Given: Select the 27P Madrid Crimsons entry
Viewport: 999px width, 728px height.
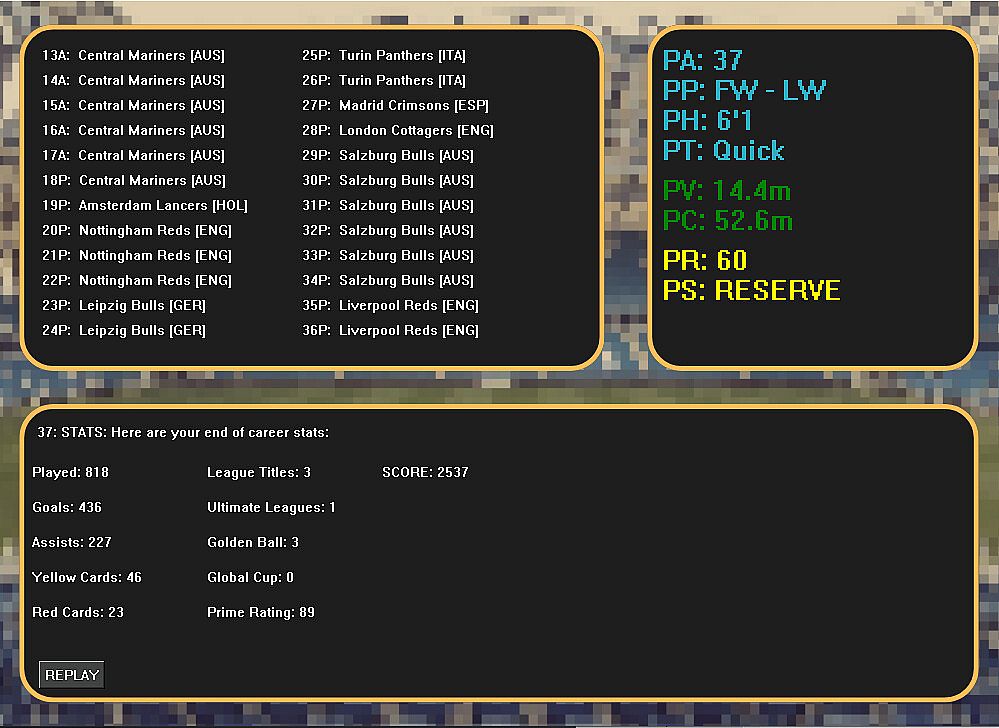Looking at the screenshot, I should 395,106.
